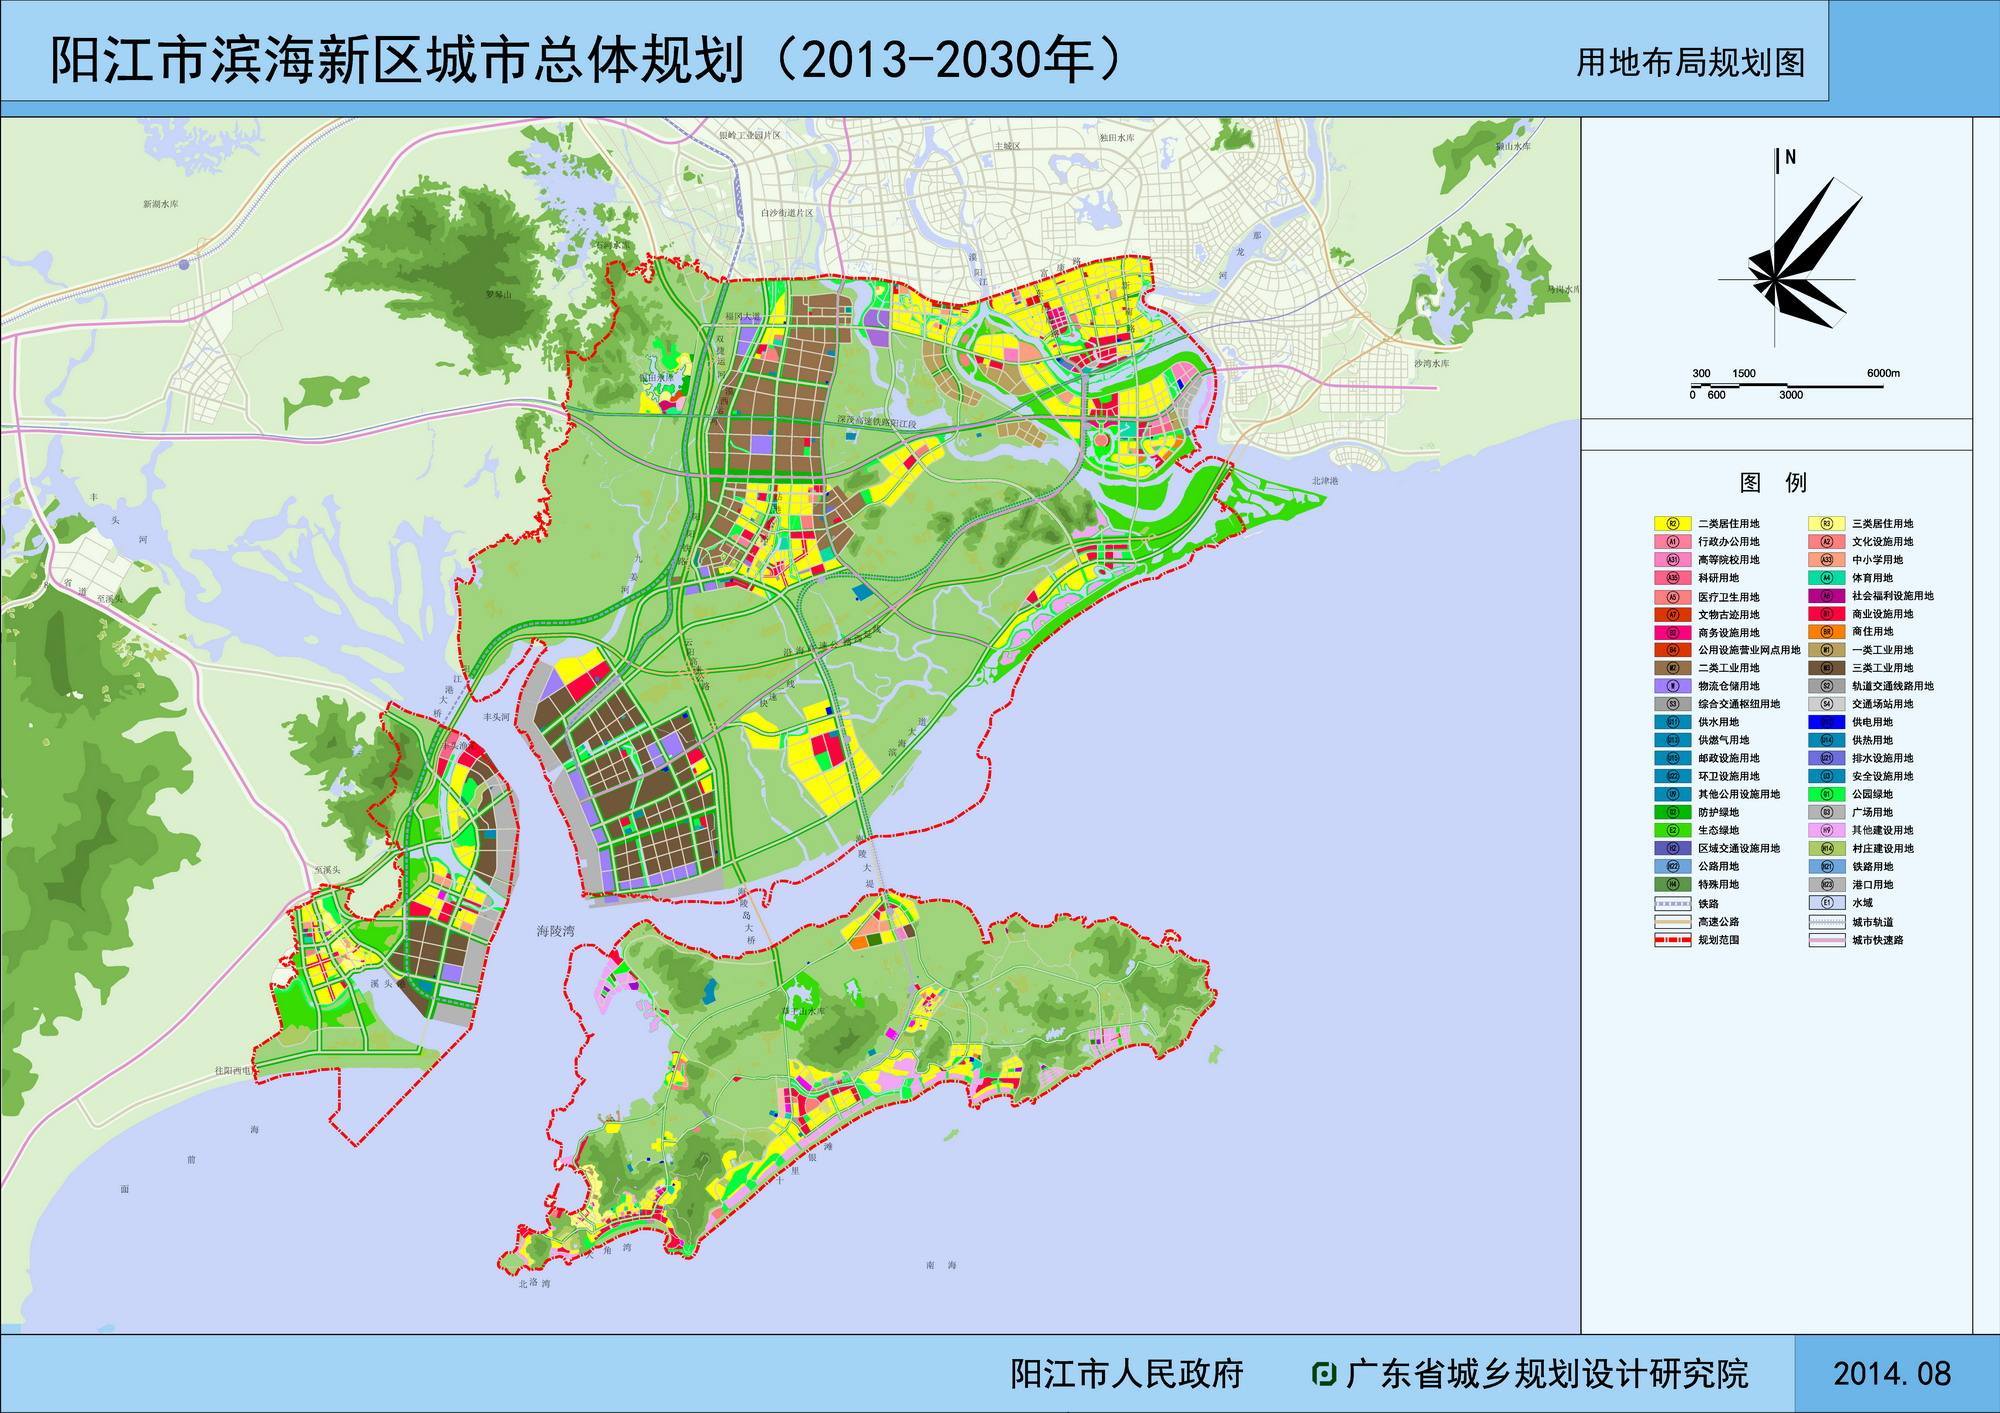
Task: Click the 沙湾水库 label on the map
Action: 1431,363
